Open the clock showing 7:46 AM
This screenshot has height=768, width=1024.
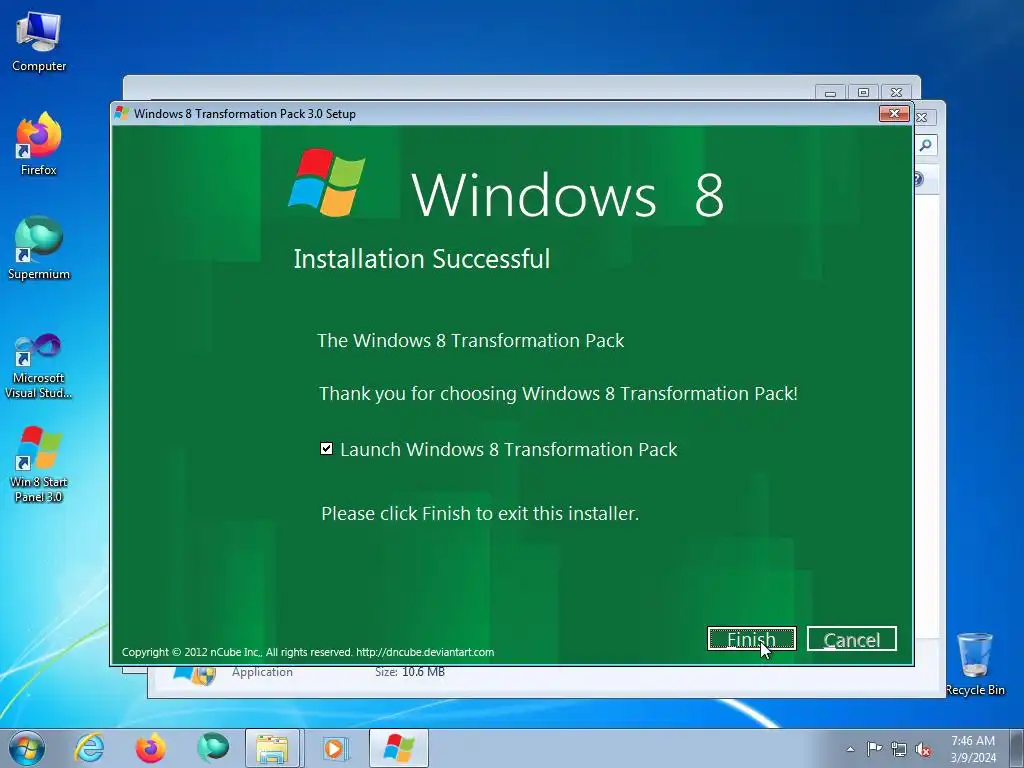973,748
